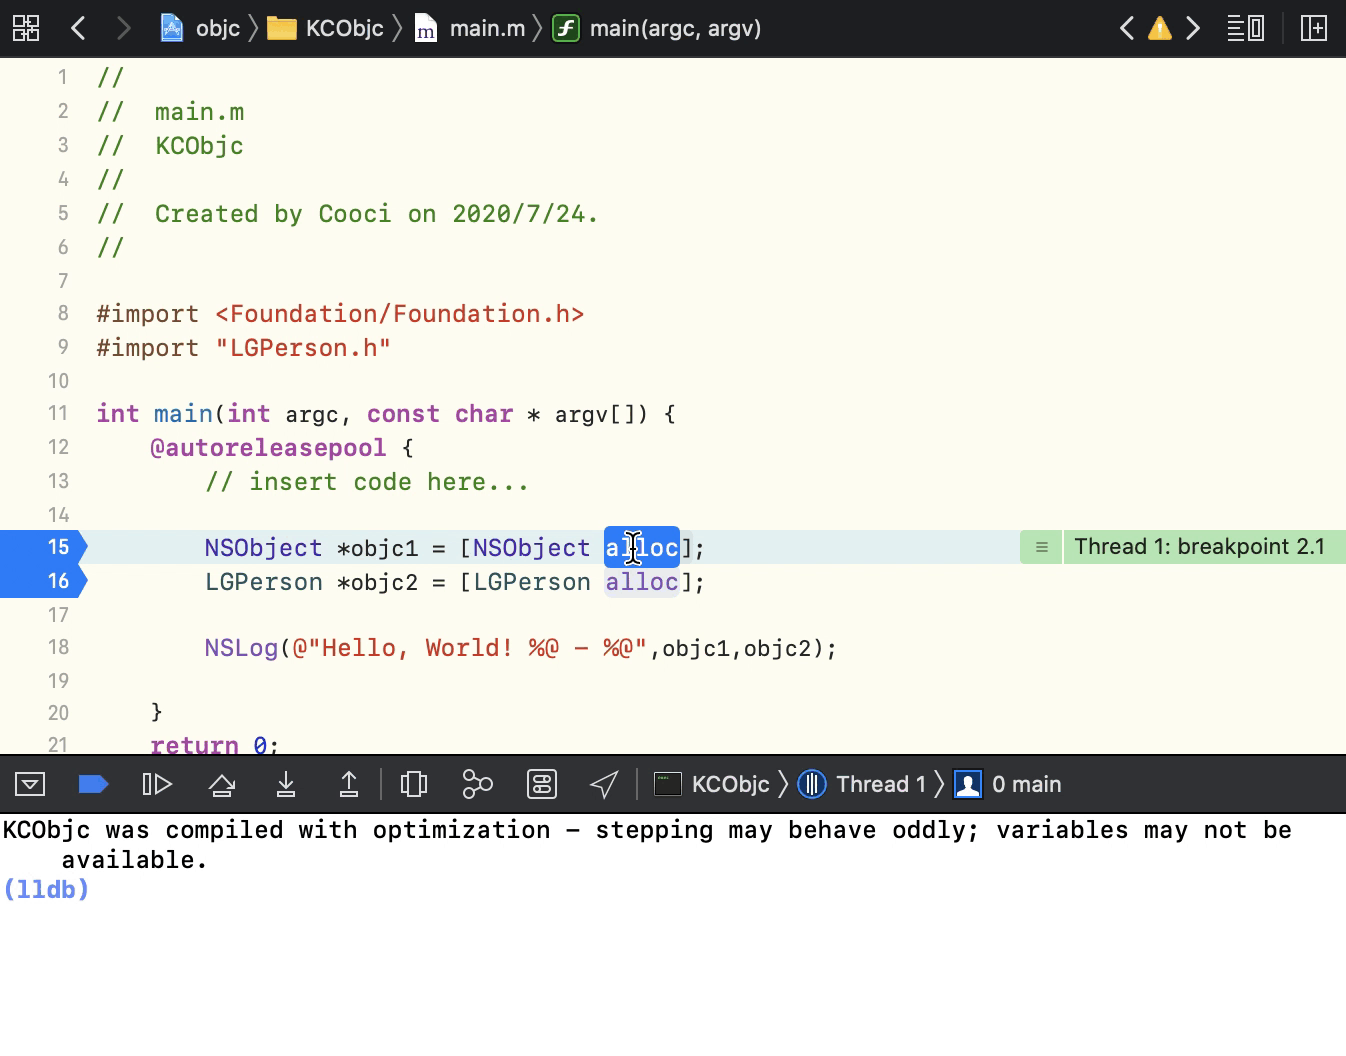Open the thread annotation menu icon

tap(1041, 547)
